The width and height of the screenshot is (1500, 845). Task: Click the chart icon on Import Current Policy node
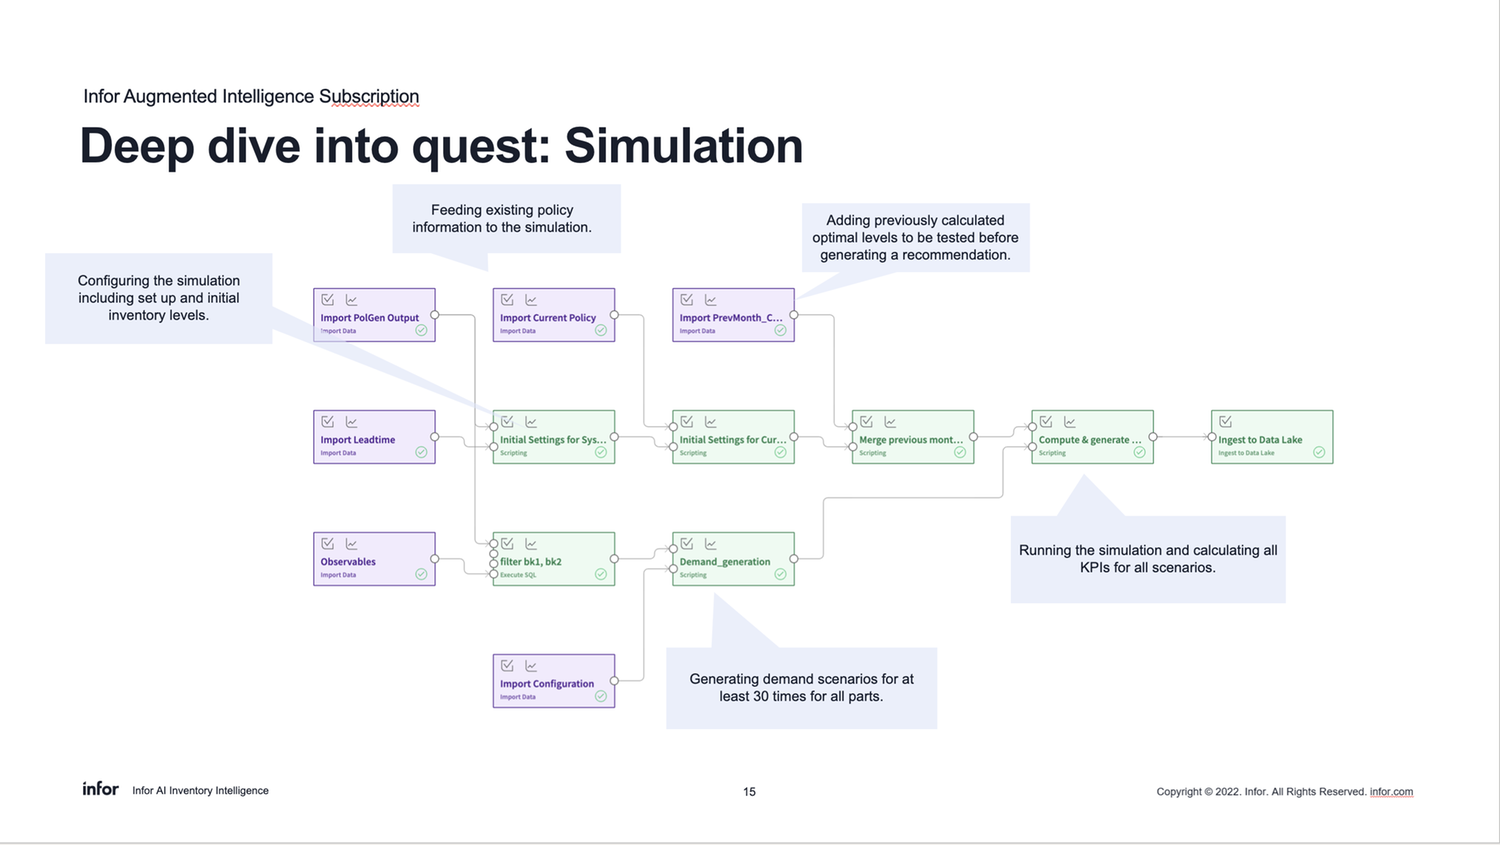[531, 298]
